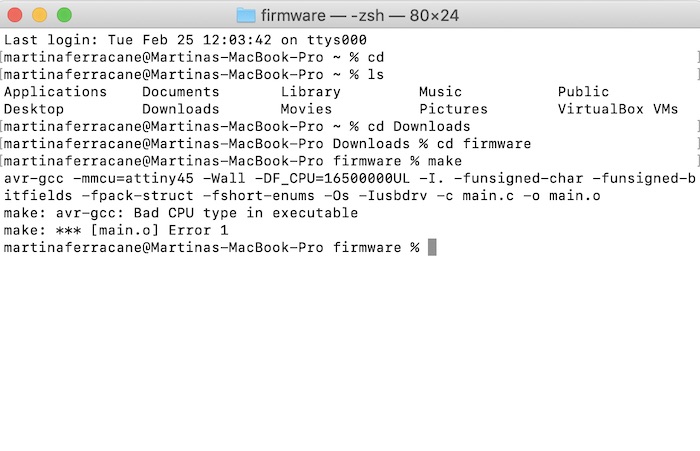
Task: Click "Pictures" in the ls output
Action: click(453, 109)
